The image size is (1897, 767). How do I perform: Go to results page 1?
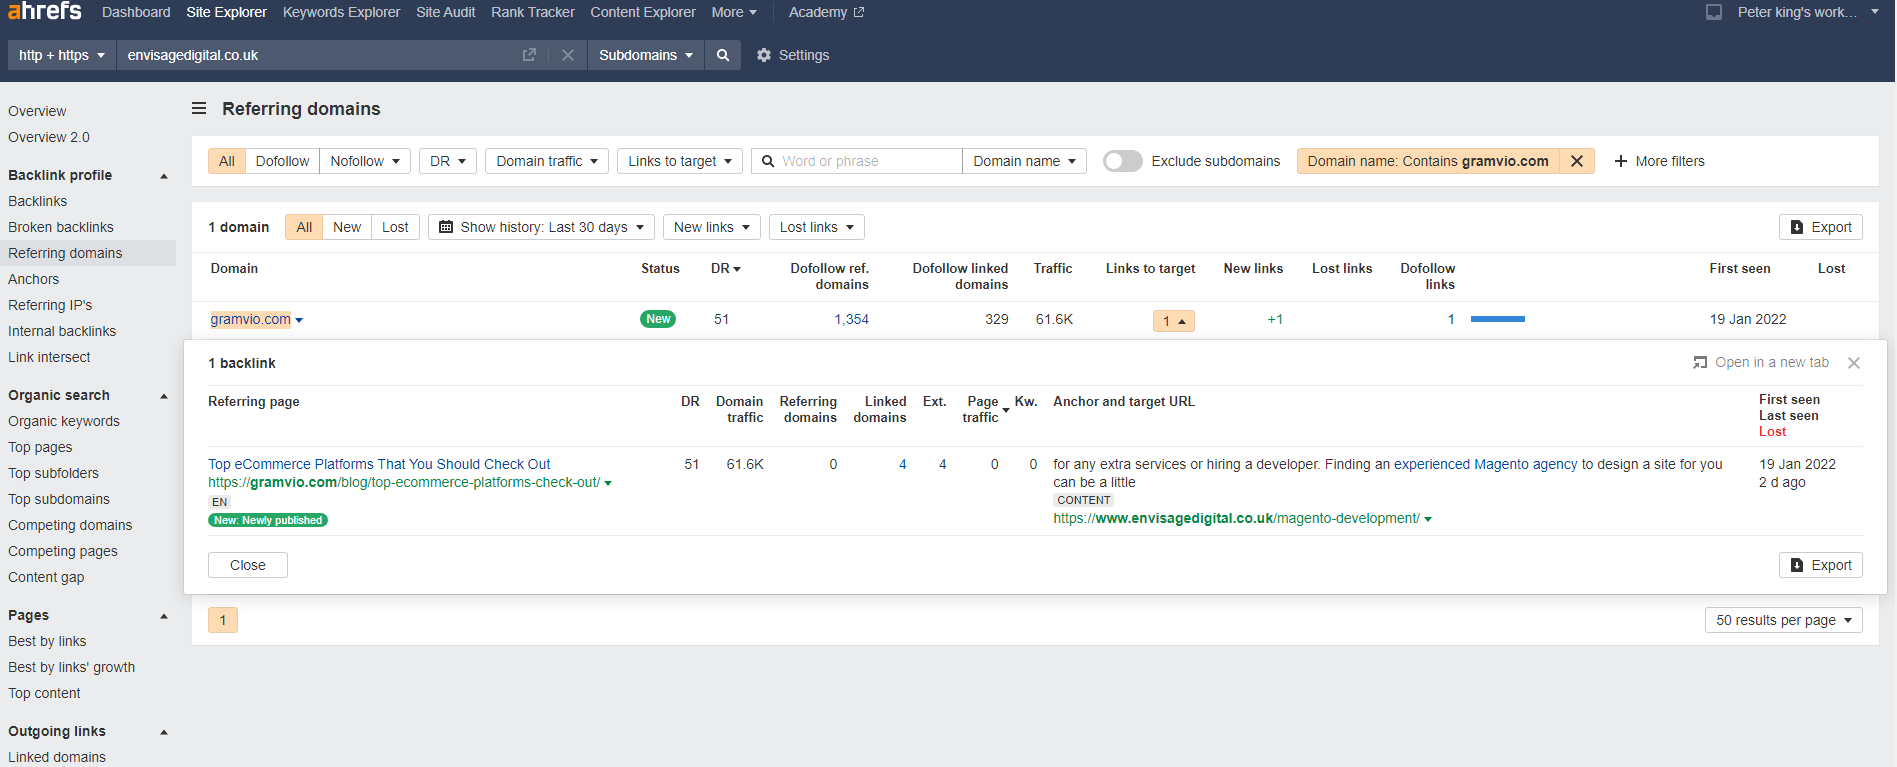223,620
